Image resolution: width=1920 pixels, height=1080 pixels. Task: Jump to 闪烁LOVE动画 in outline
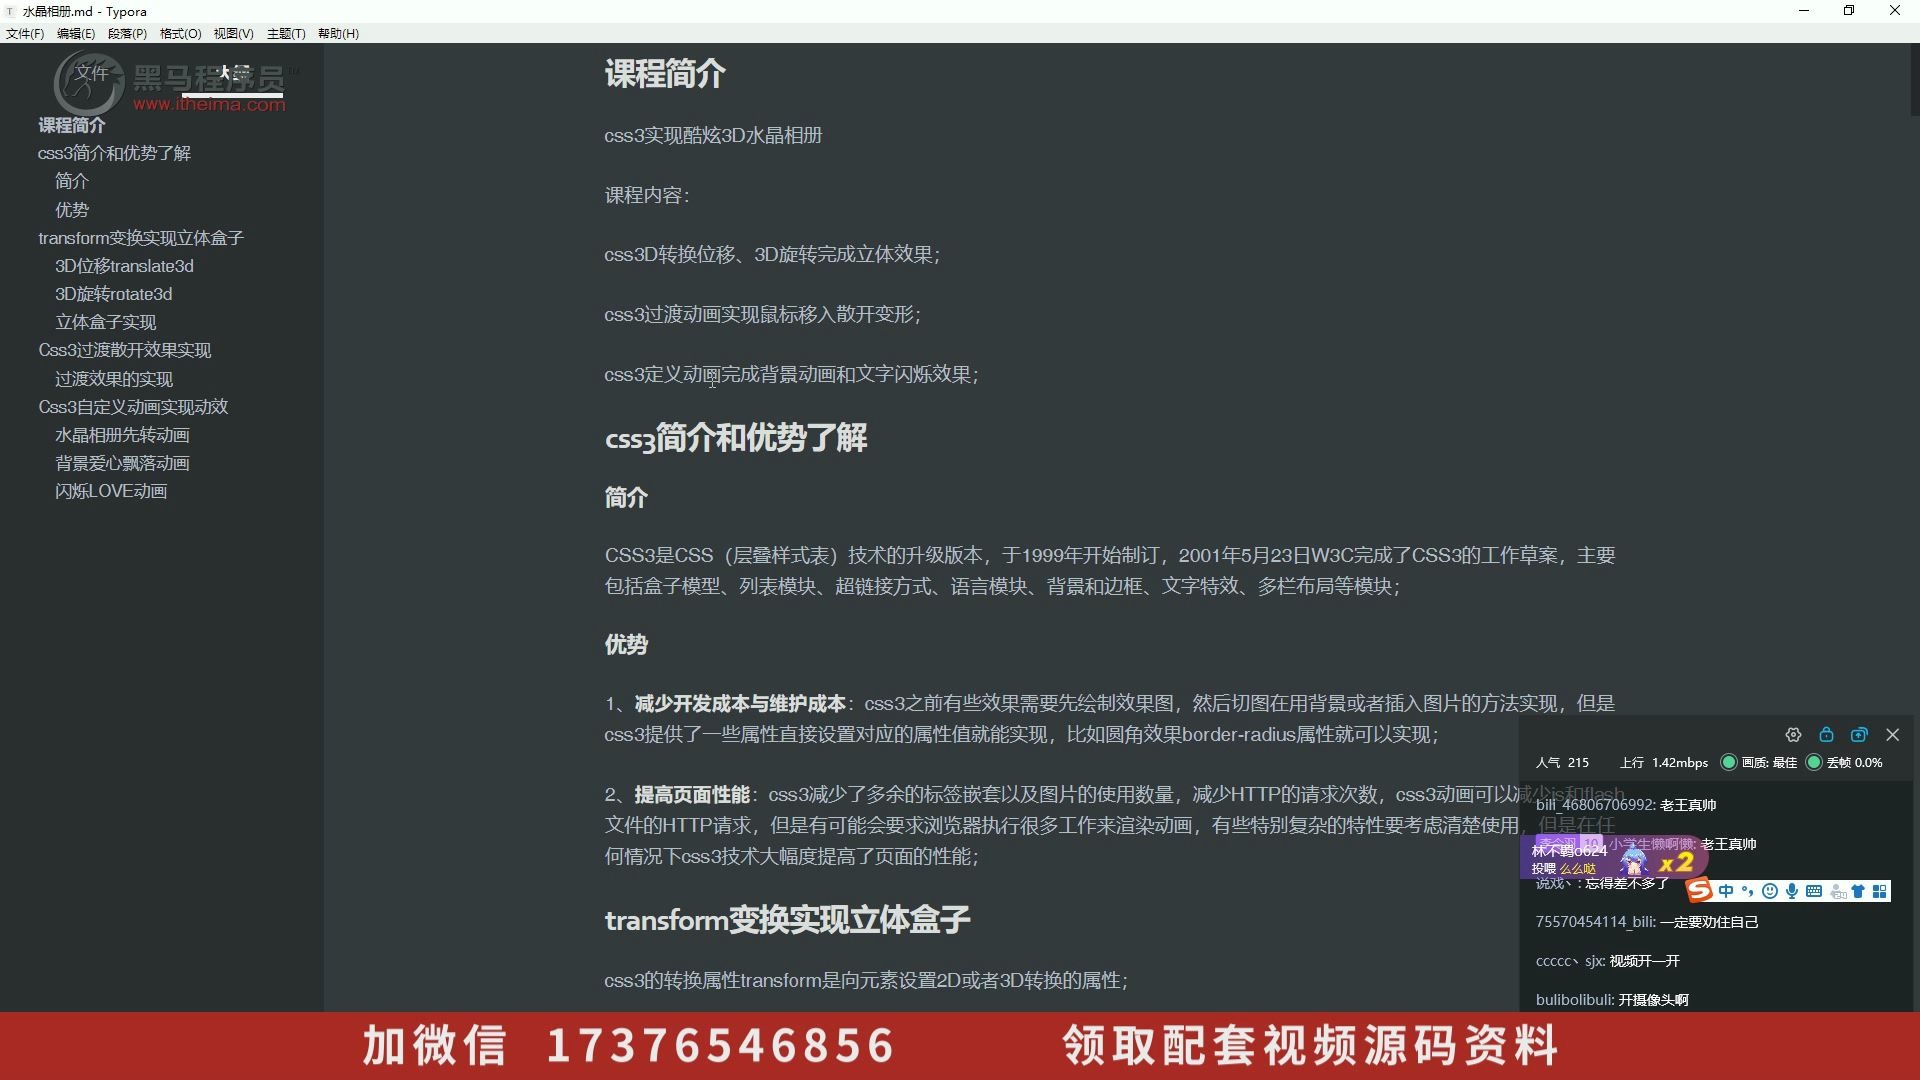[x=111, y=491]
